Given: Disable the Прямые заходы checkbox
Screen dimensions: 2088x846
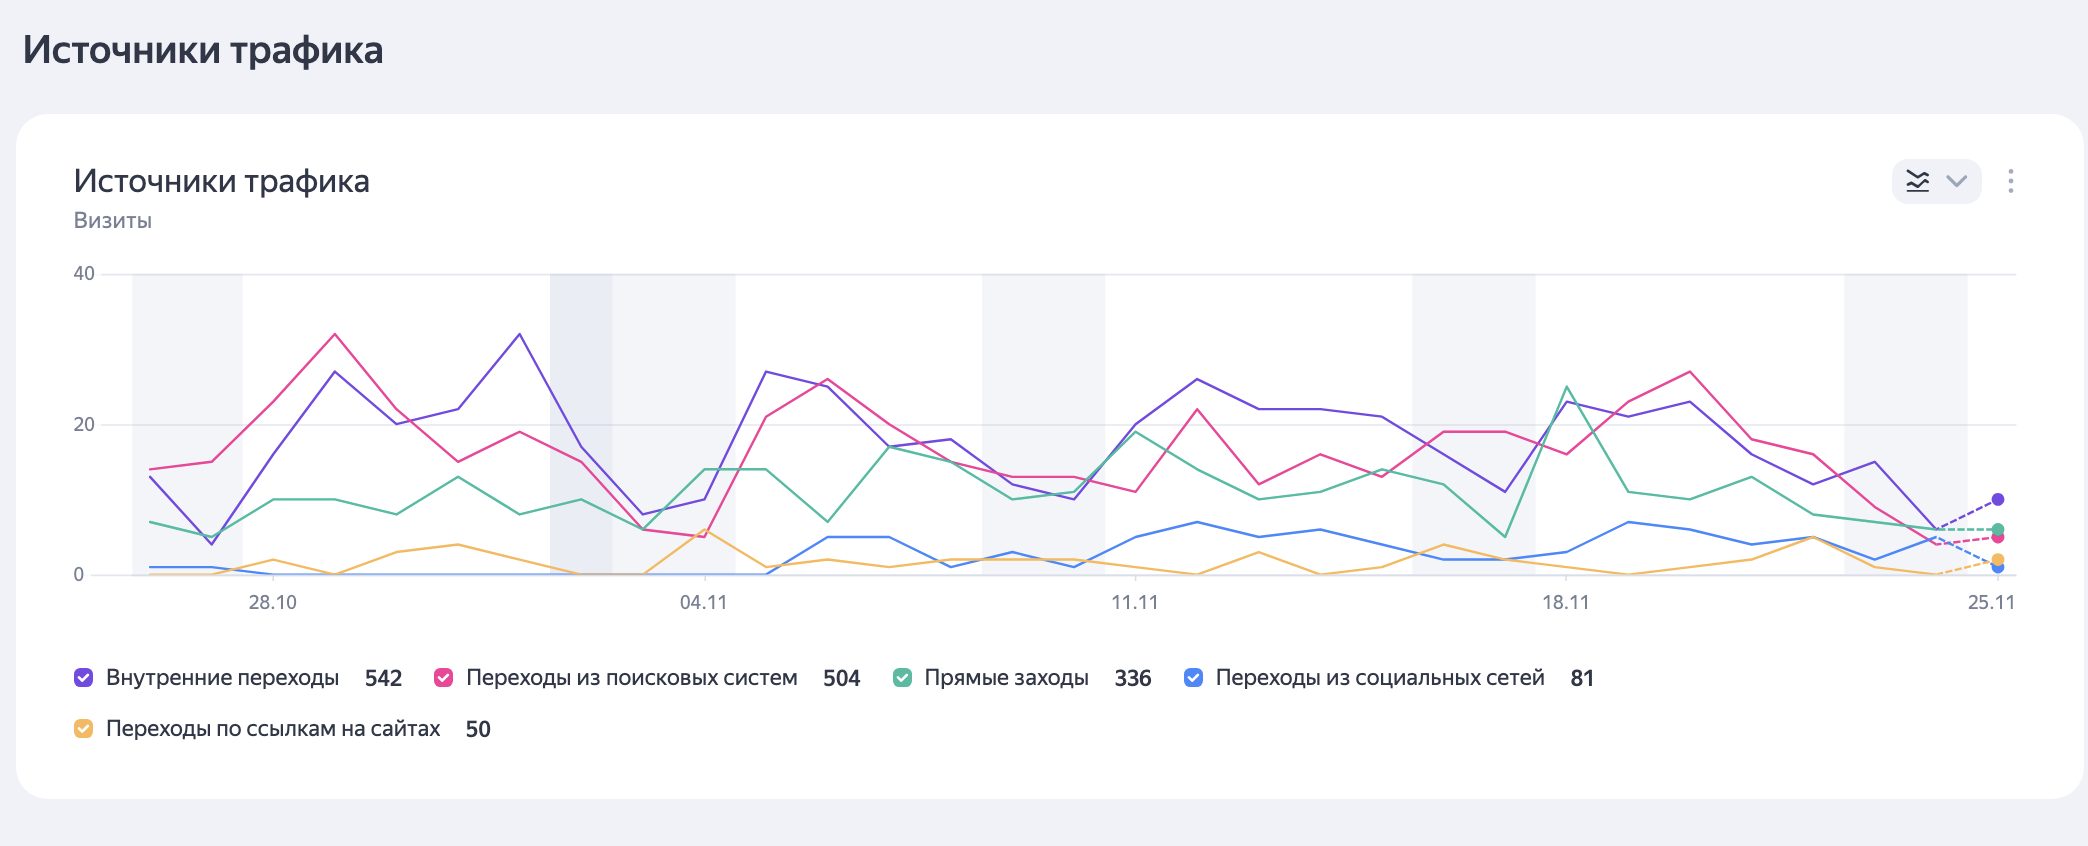Looking at the screenshot, I should click(x=902, y=678).
